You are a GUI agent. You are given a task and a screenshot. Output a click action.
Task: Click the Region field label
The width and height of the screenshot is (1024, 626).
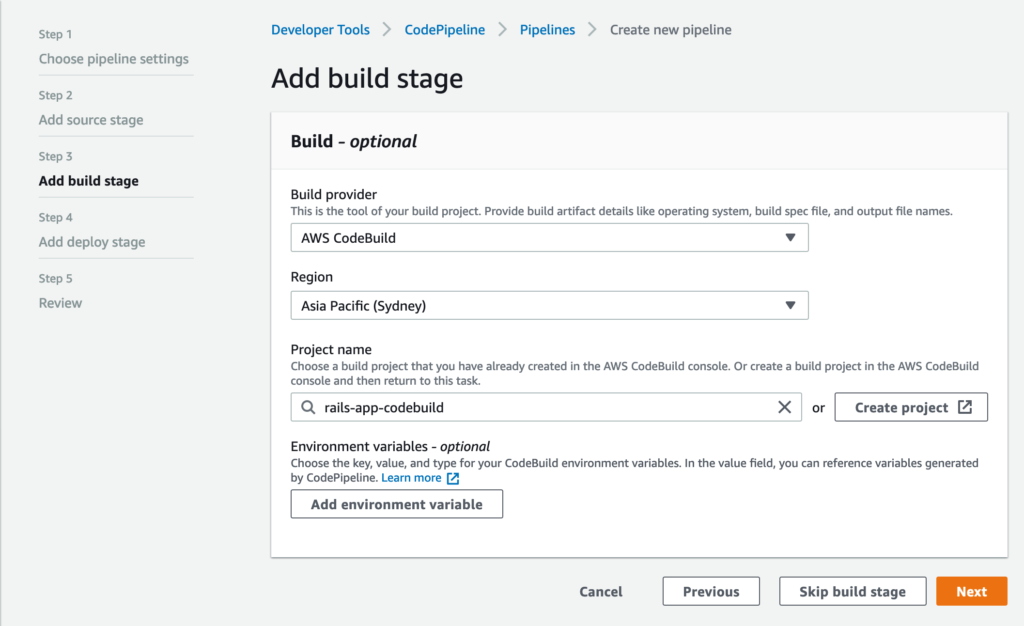coord(312,277)
